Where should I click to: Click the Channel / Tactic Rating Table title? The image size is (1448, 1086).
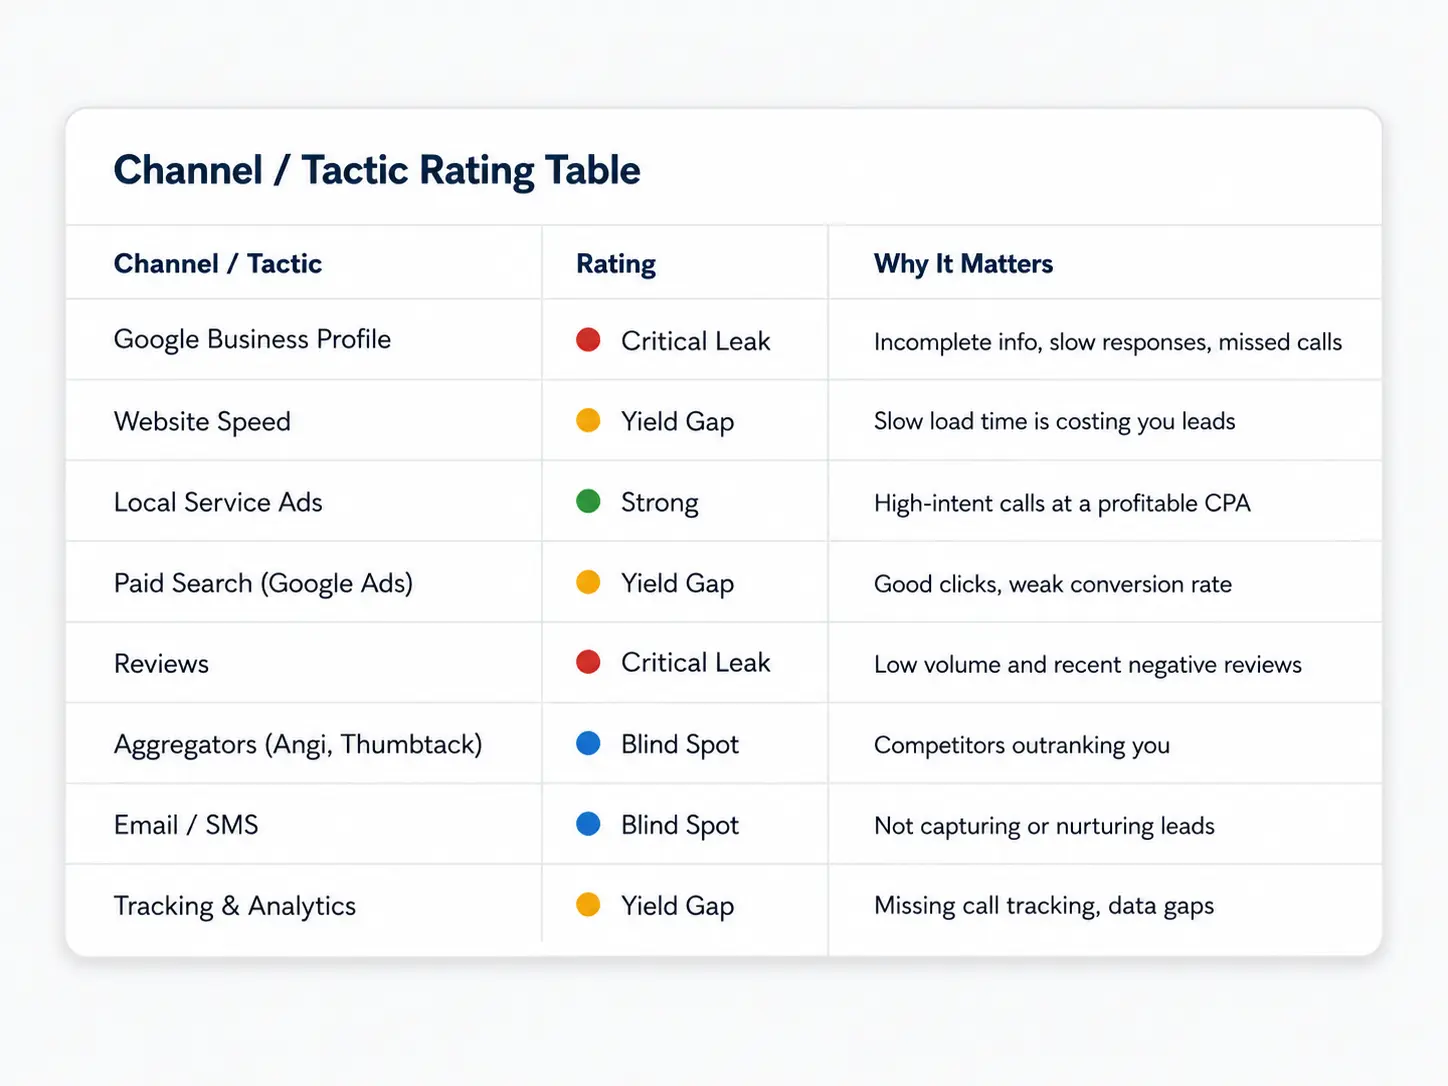coord(377,170)
